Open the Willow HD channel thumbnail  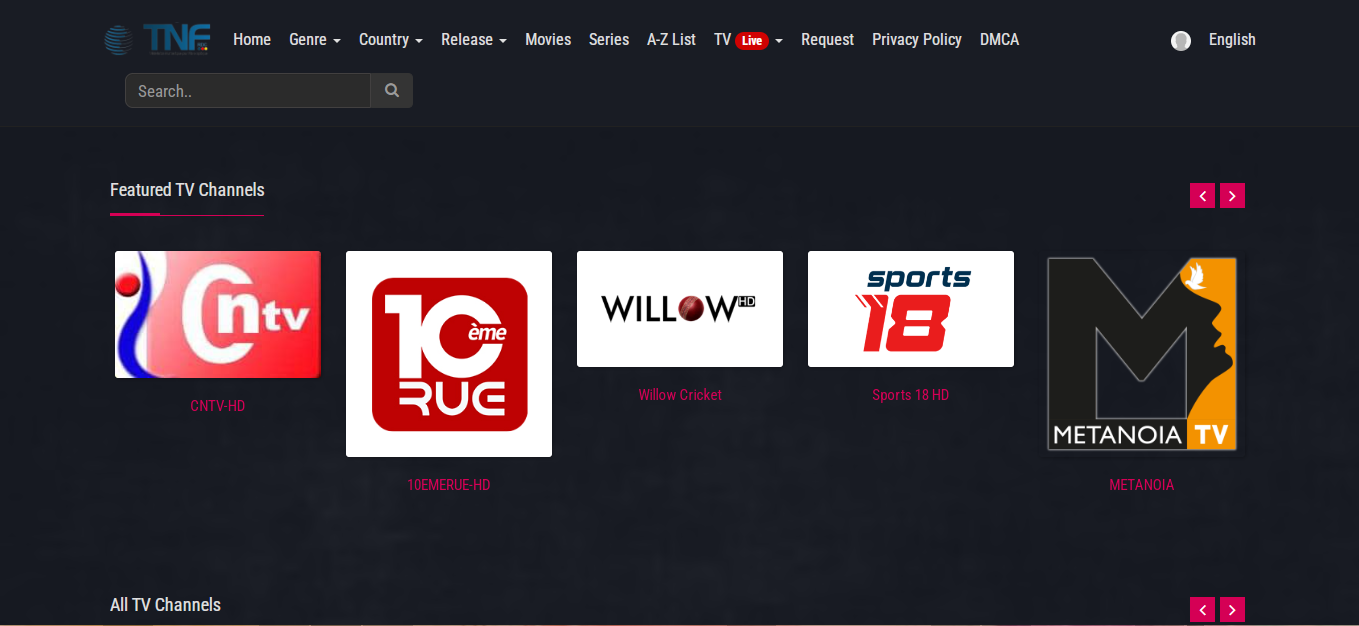click(x=680, y=309)
